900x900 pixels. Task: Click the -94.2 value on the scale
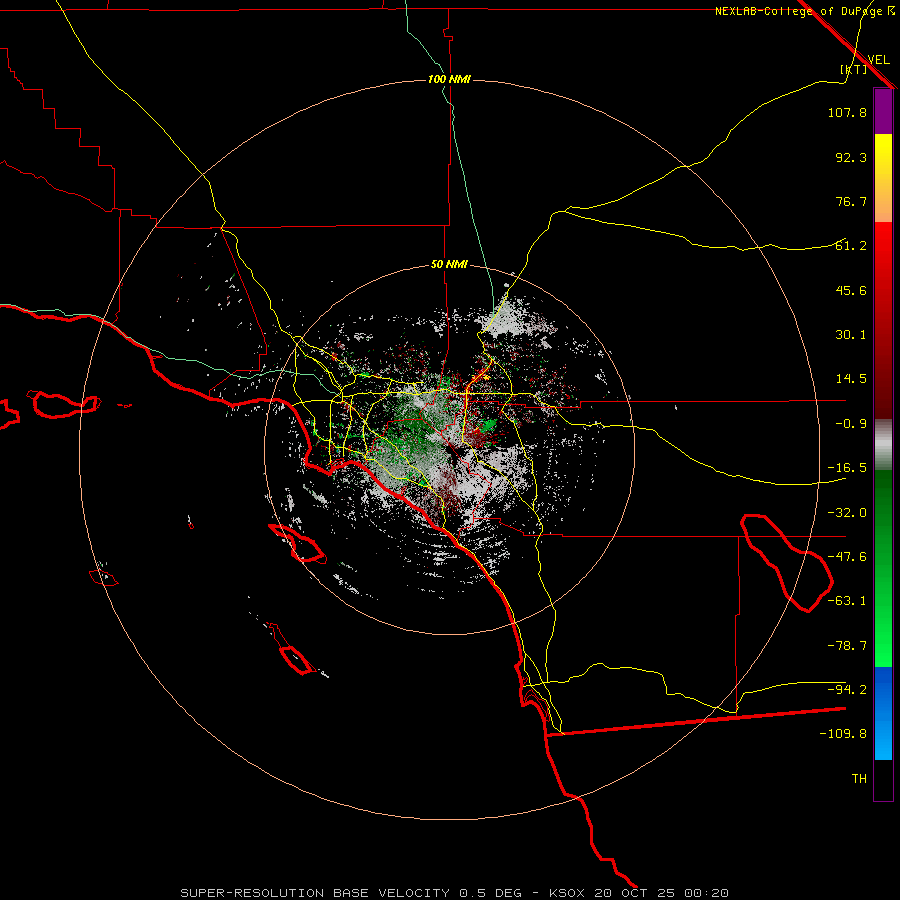click(847, 690)
